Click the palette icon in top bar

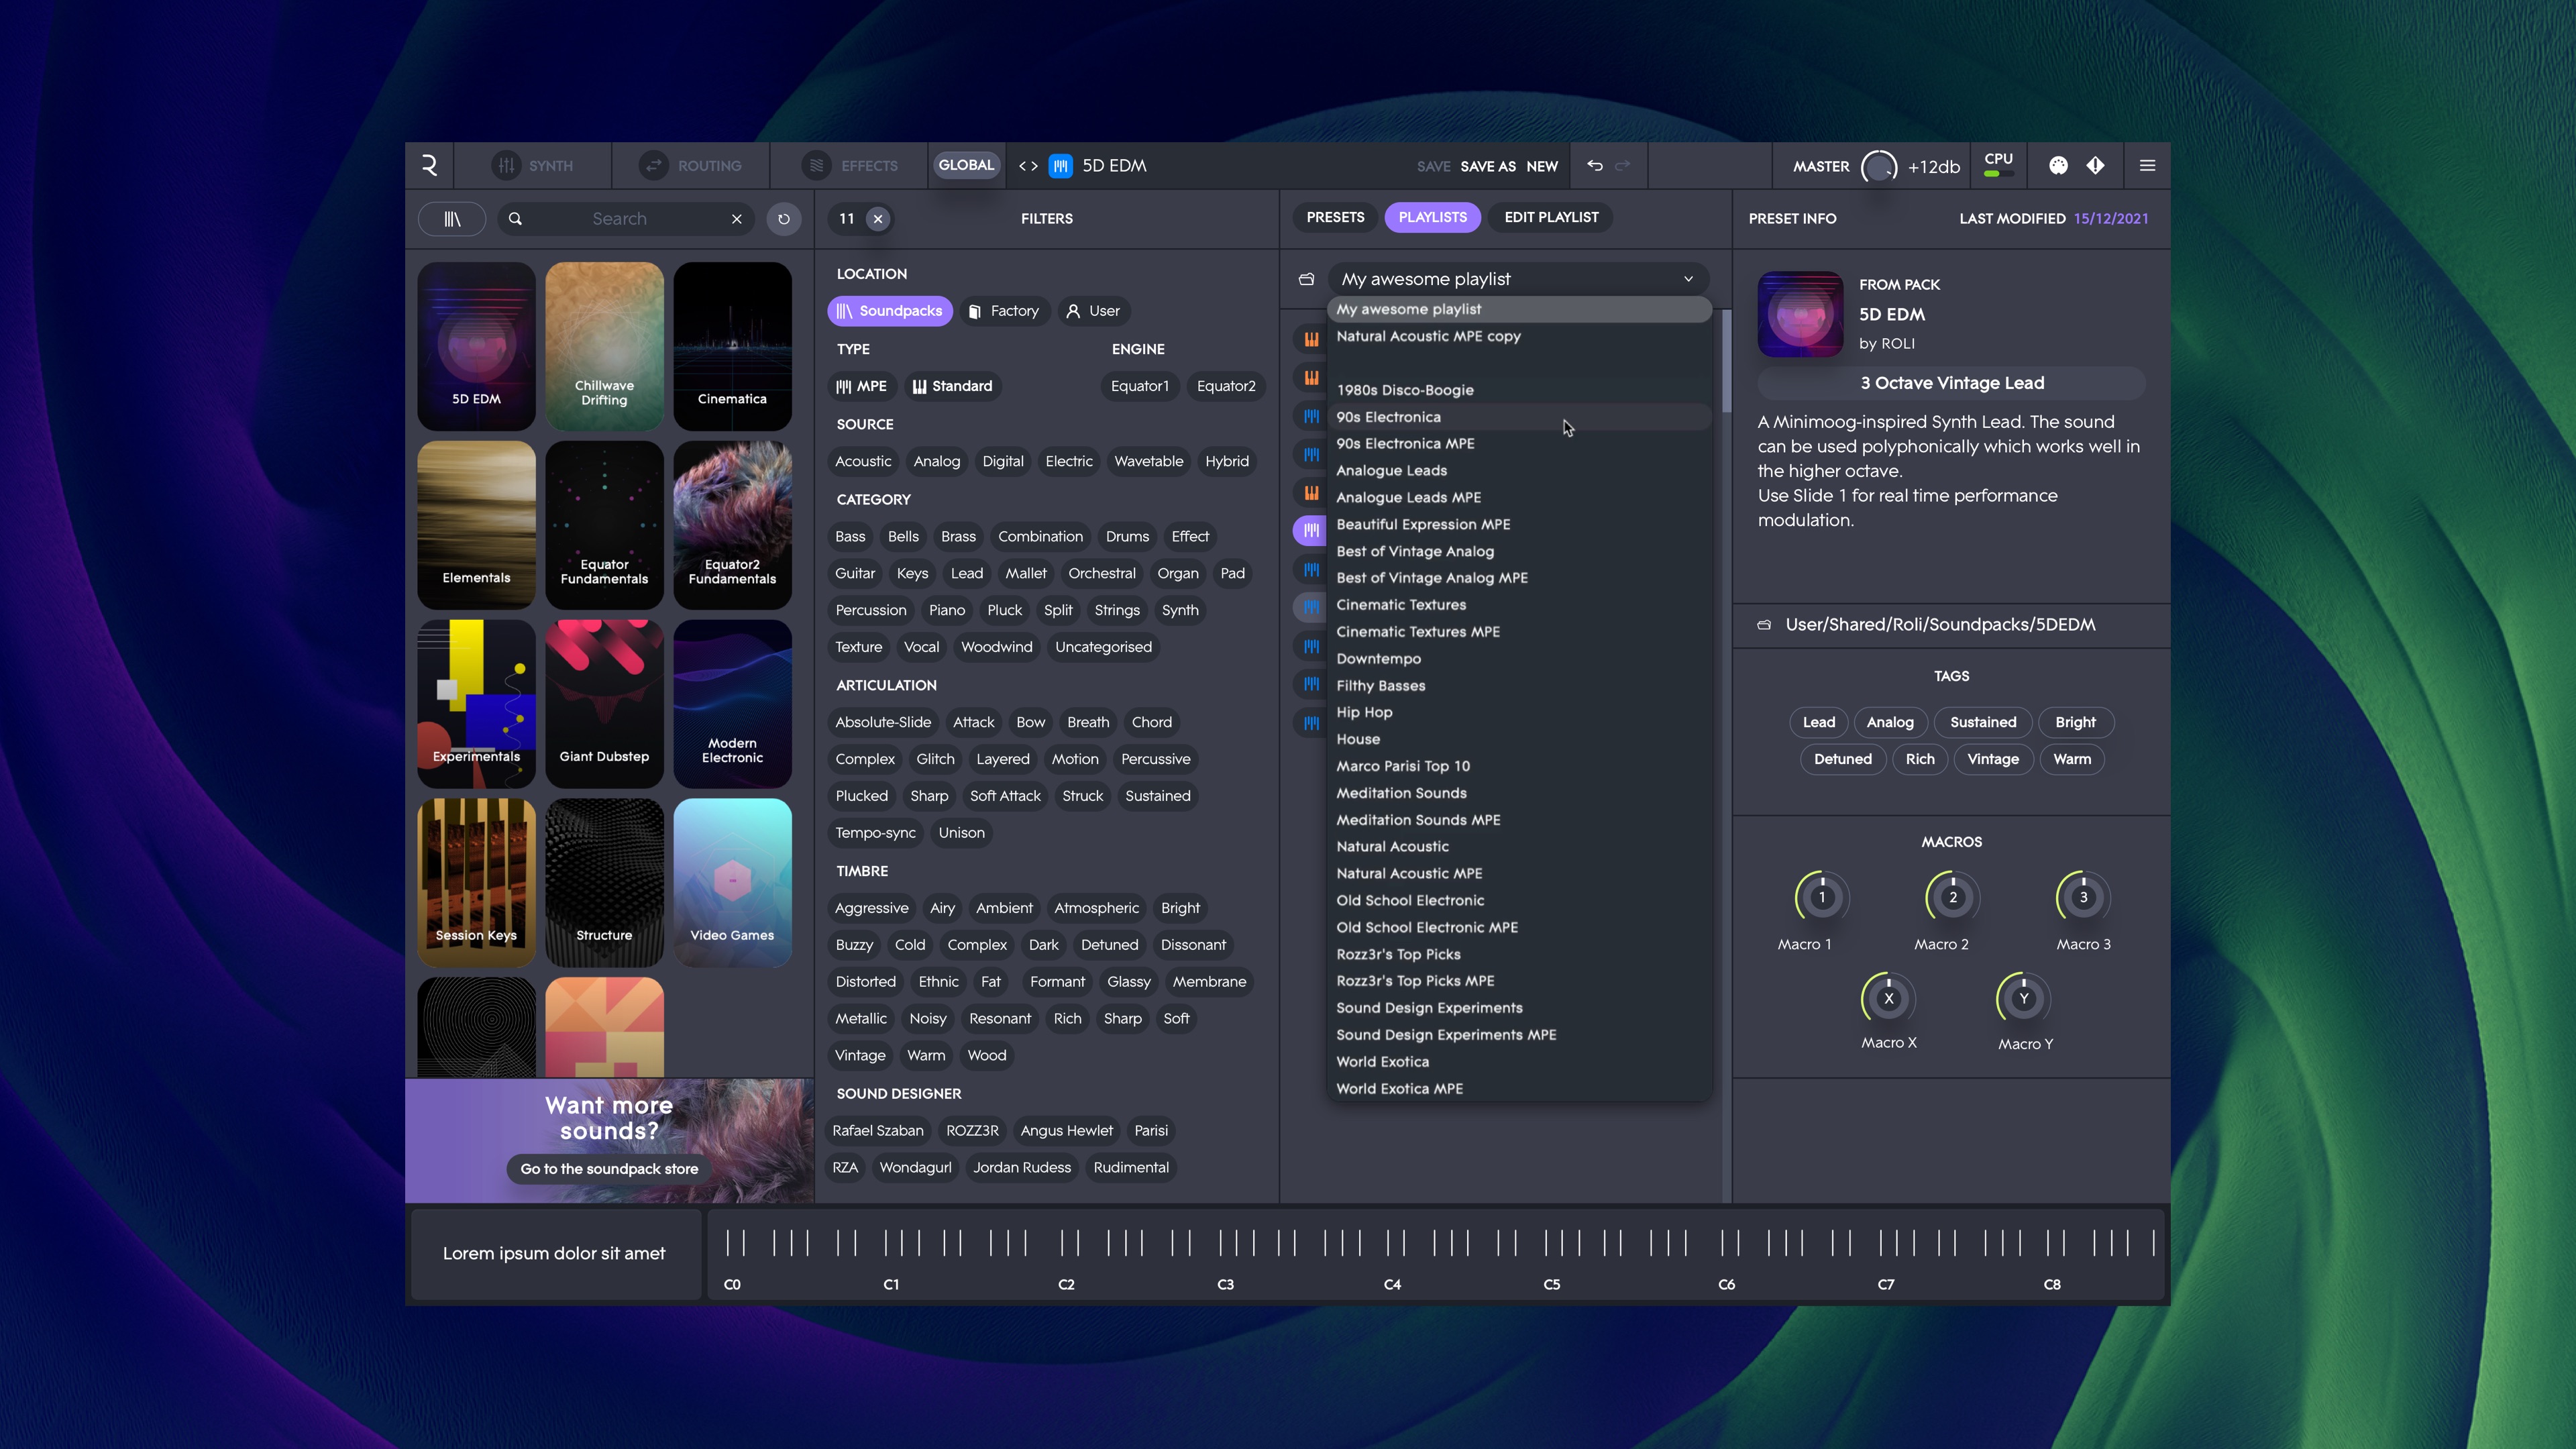pos(2058,166)
